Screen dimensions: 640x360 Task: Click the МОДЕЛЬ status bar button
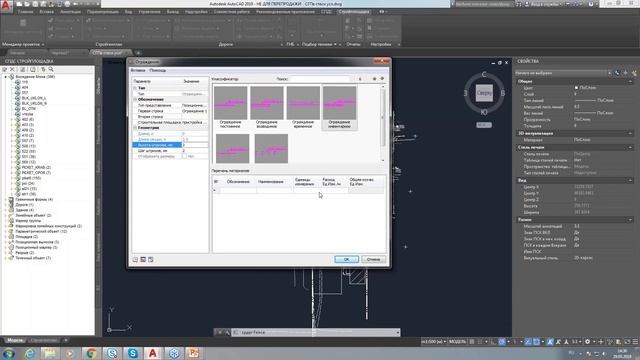click(x=458, y=342)
